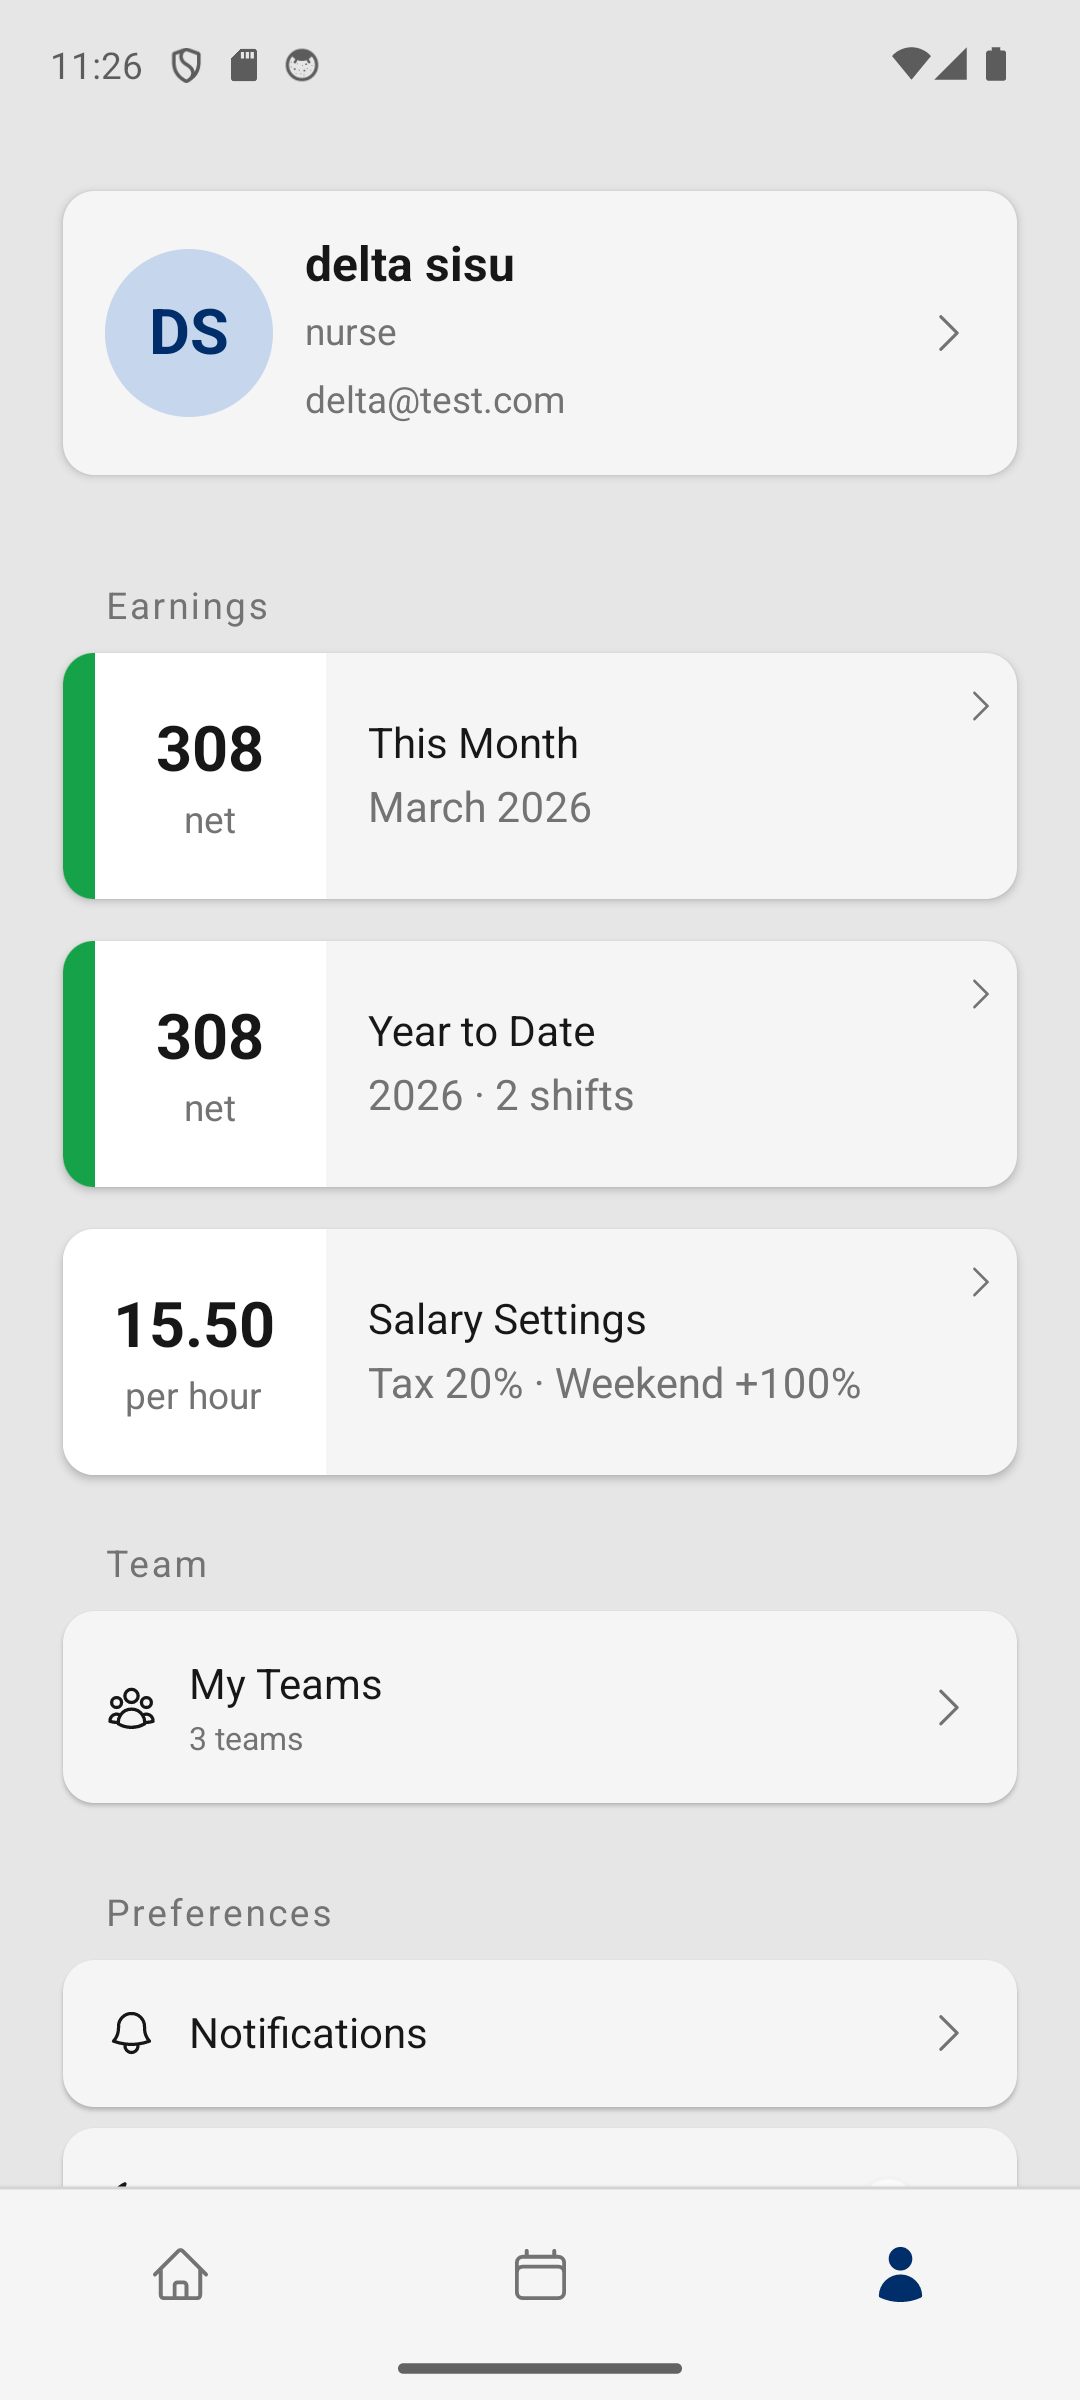Tap the green bar on This Month card
This screenshot has width=1080, height=2400.
pyautogui.click(x=79, y=776)
